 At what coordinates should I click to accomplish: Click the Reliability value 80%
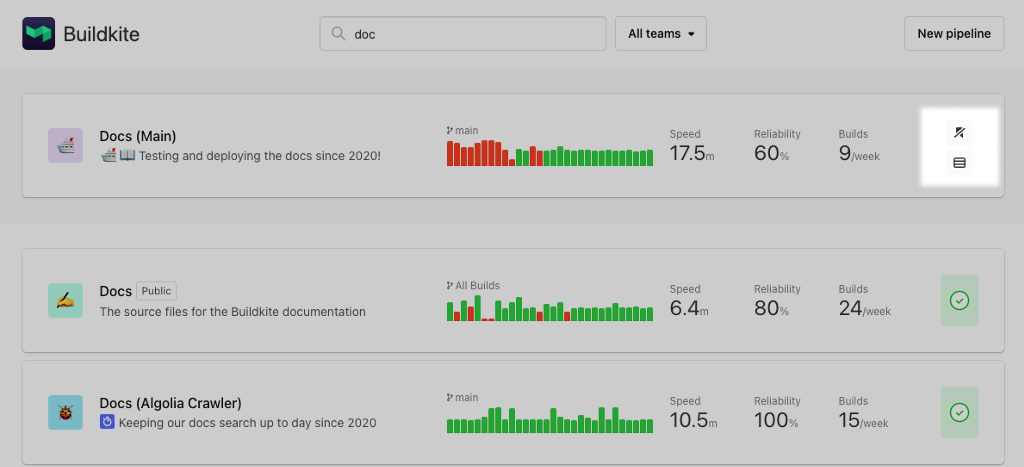[771, 308]
